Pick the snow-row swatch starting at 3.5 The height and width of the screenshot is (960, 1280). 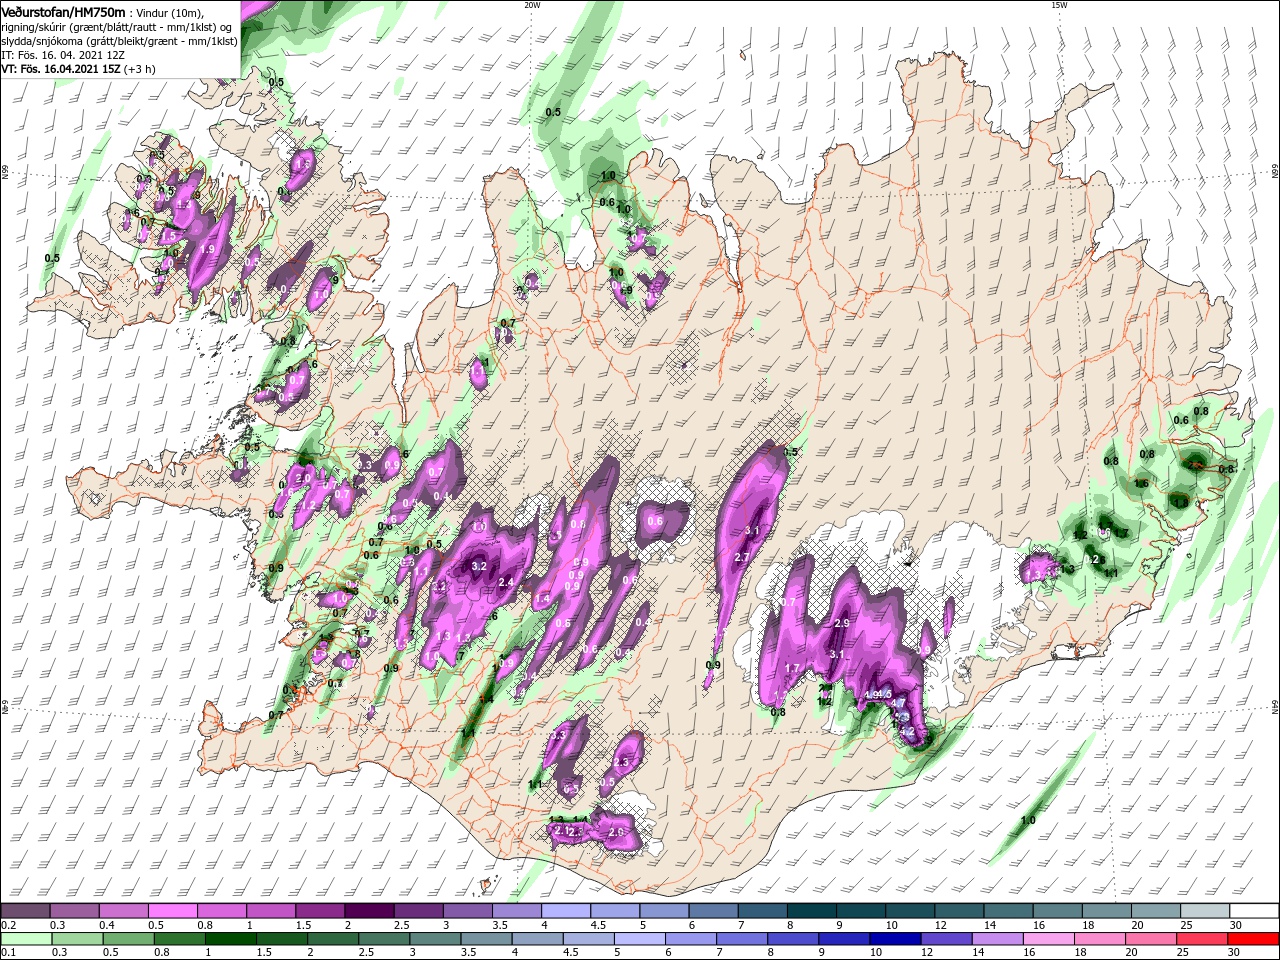pyautogui.click(x=516, y=911)
